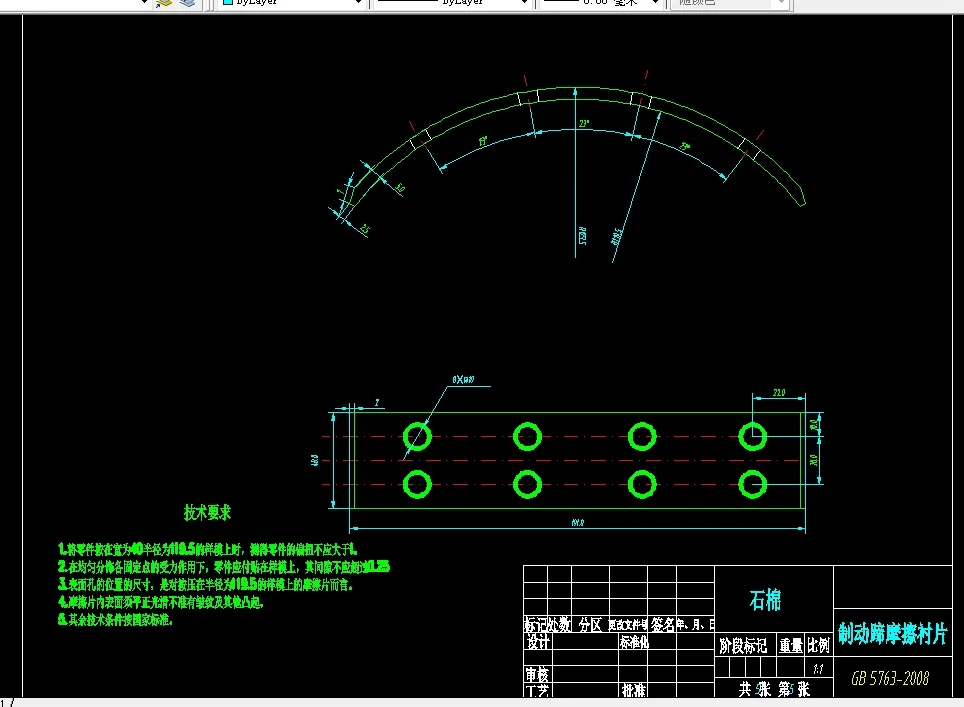This screenshot has width=964, height=707.
Task: Select the 48.0 width dimension text
Action: [315, 460]
